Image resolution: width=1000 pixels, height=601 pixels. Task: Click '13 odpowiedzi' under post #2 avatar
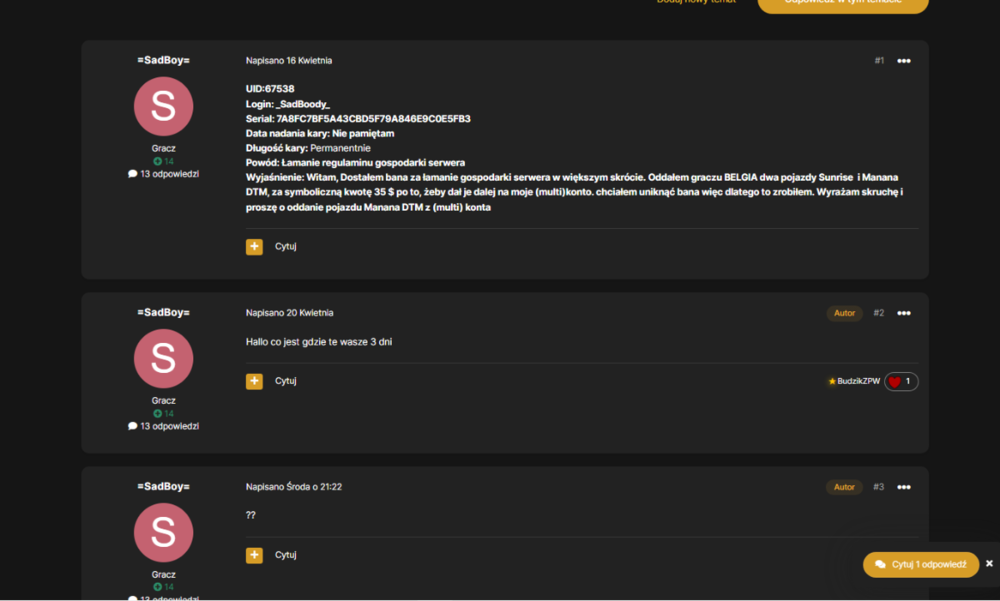[x=163, y=426]
